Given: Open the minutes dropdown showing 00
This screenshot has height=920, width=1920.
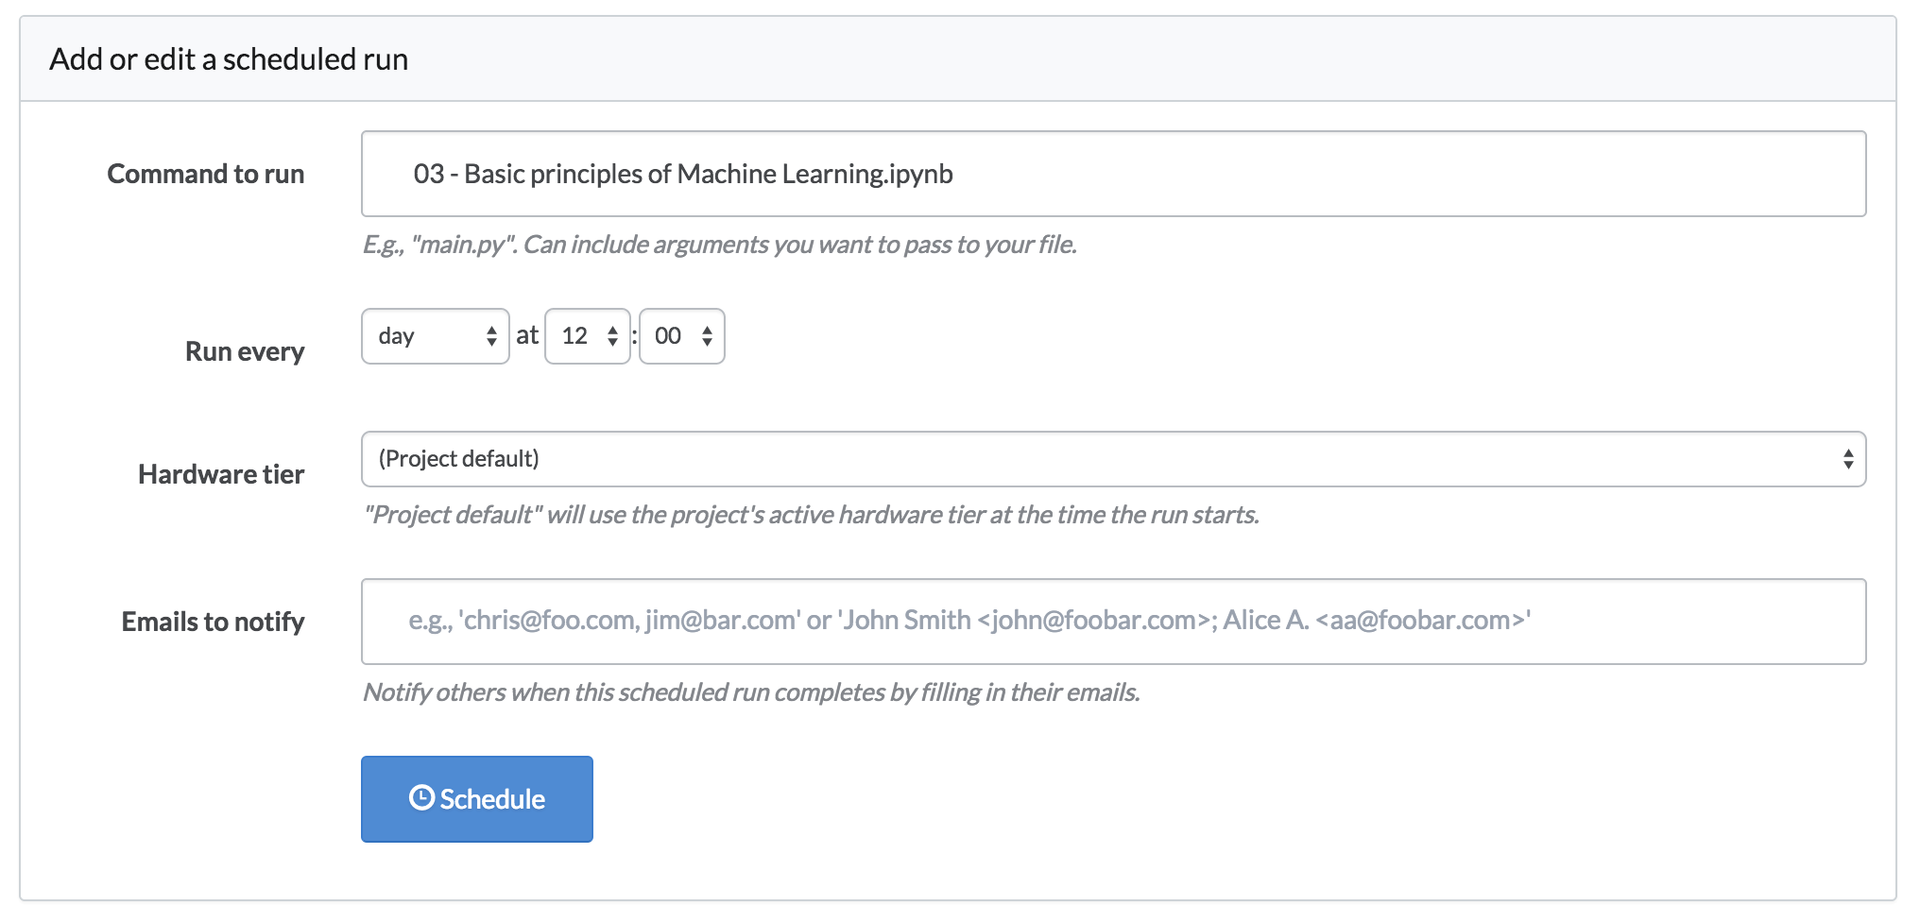Looking at the screenshot, I should pyautogui.click(x=672, y=336).
